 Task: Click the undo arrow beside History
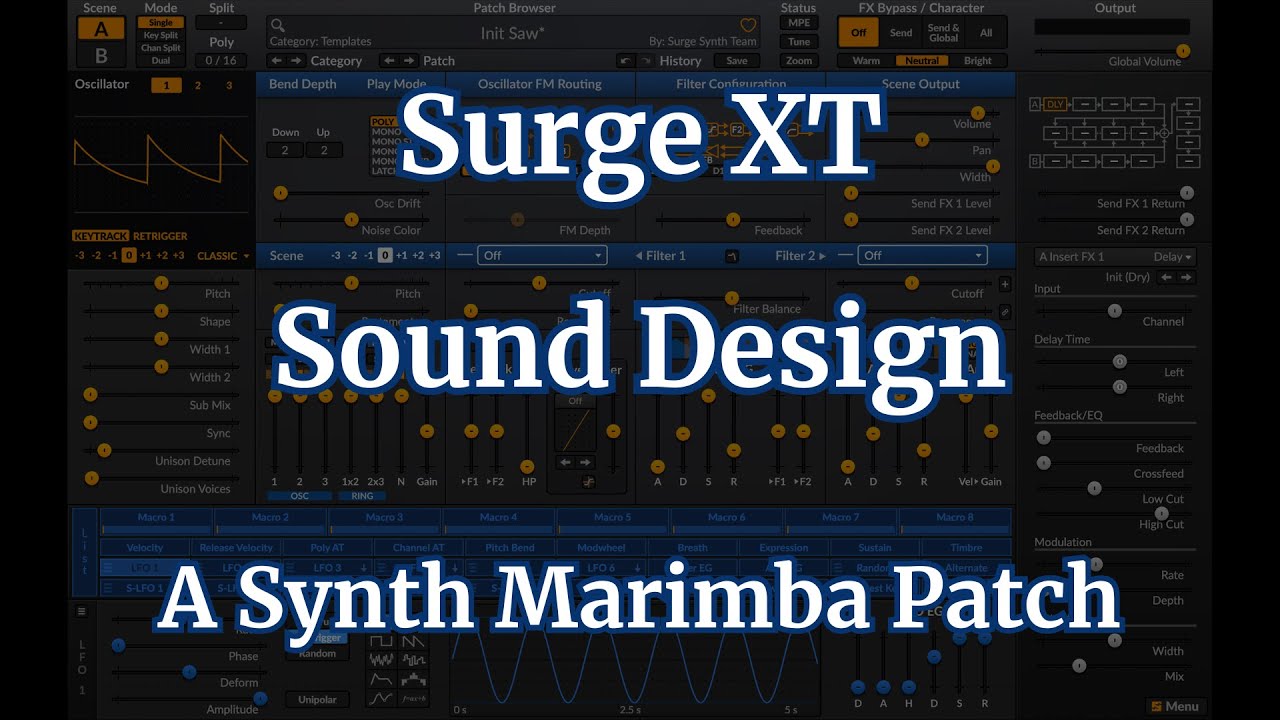[x=625, y=61]
